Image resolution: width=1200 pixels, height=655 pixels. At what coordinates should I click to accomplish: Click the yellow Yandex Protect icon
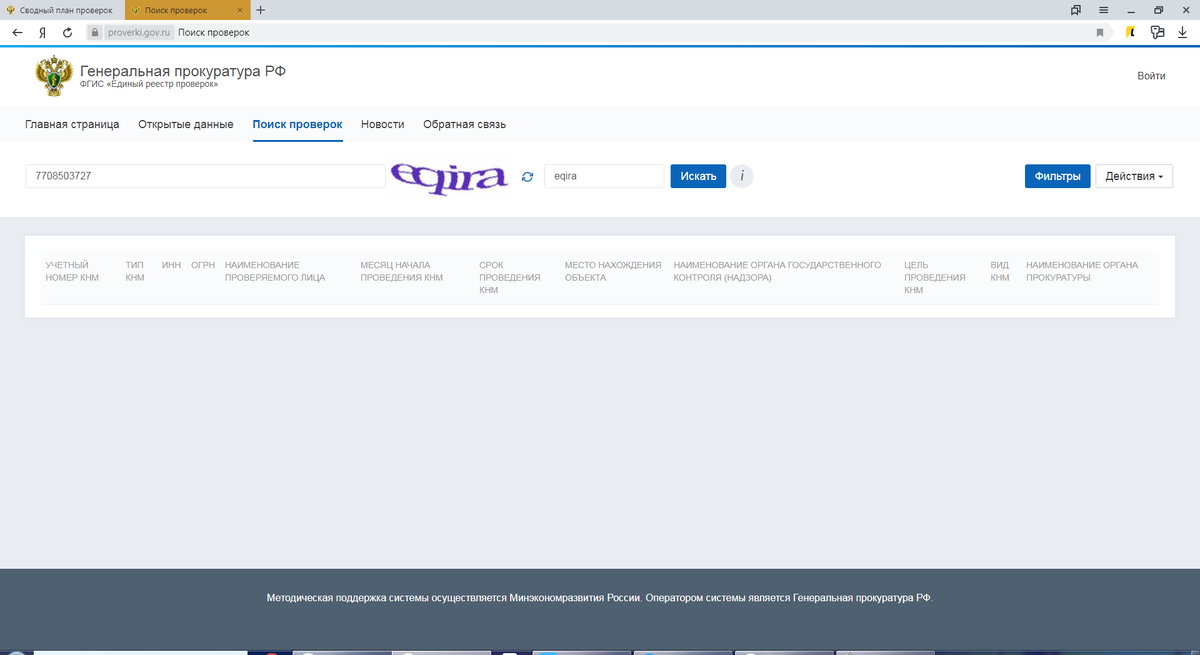coord(1130,32)
